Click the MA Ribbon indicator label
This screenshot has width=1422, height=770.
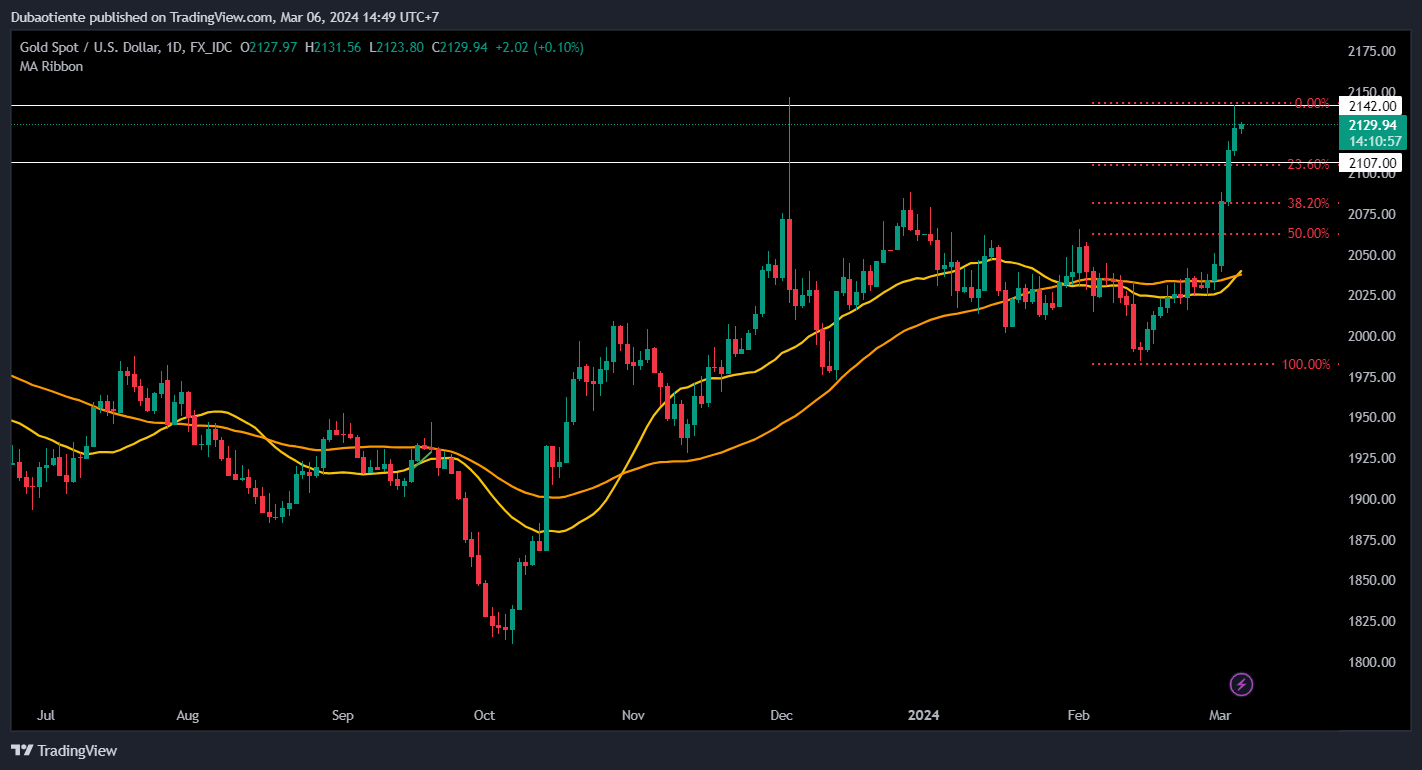coord(51,66)
